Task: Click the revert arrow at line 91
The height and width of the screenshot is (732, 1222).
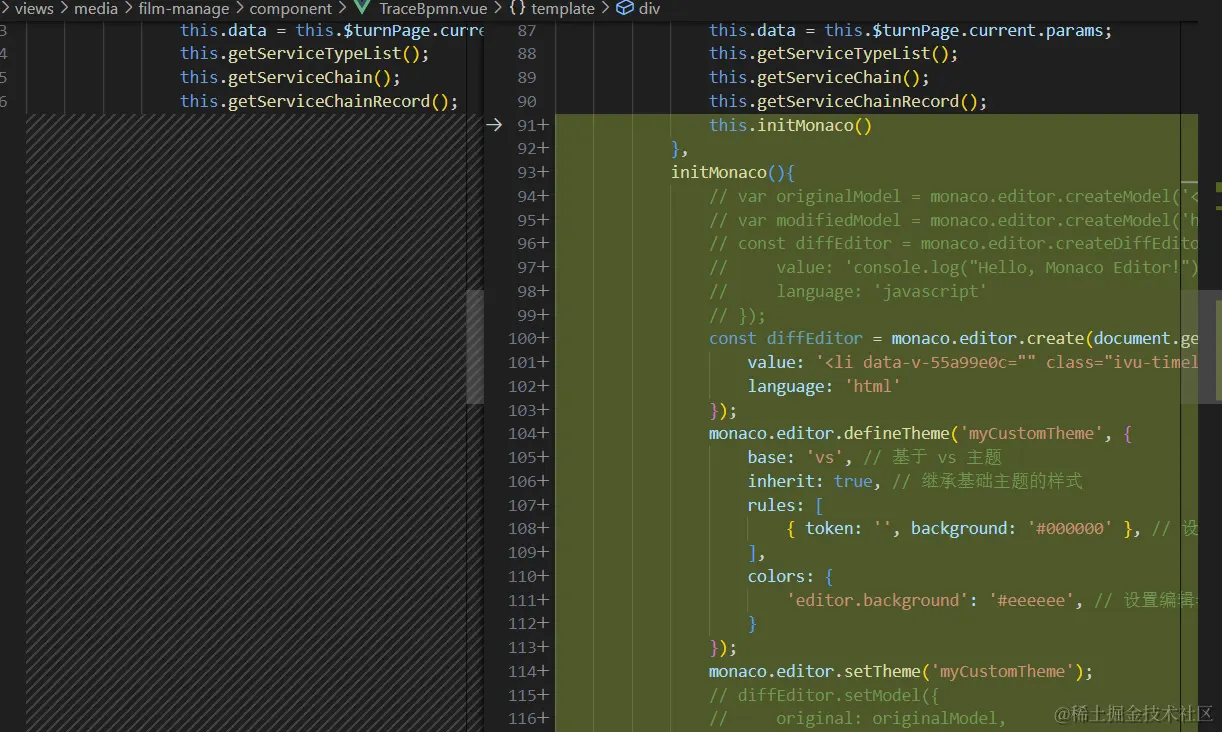Action: pyautogui.click(x=494, y=125)
